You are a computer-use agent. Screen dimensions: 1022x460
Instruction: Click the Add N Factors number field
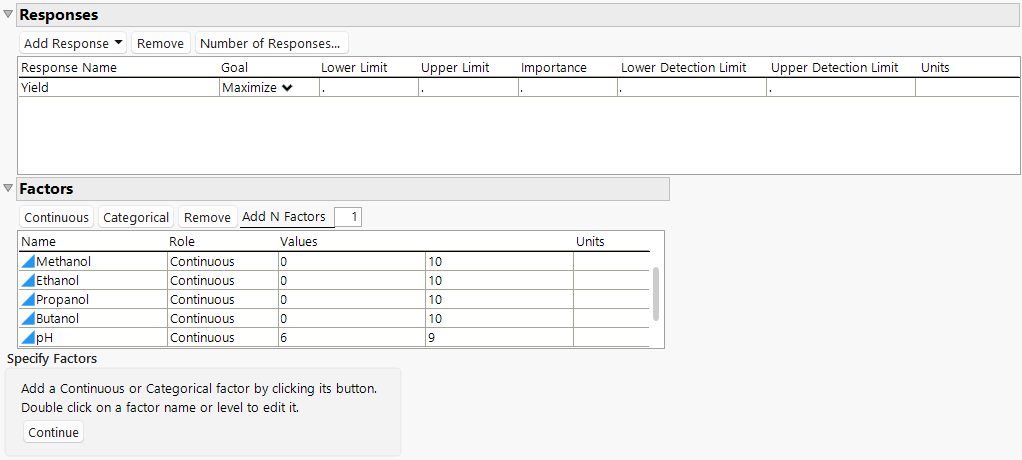tap(348, 218)
